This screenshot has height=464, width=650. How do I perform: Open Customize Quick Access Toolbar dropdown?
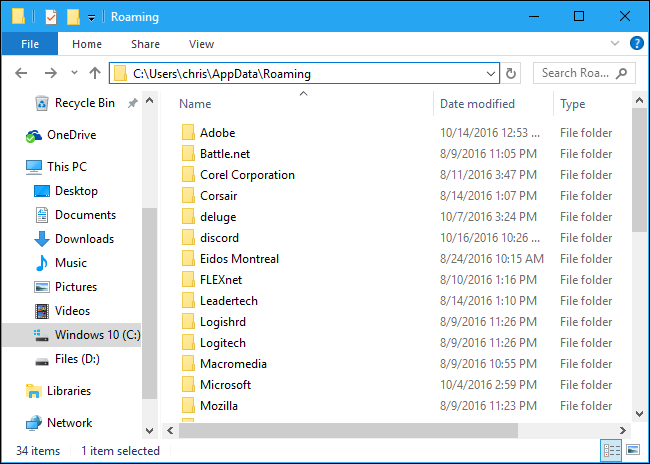(x=92, y=18)
